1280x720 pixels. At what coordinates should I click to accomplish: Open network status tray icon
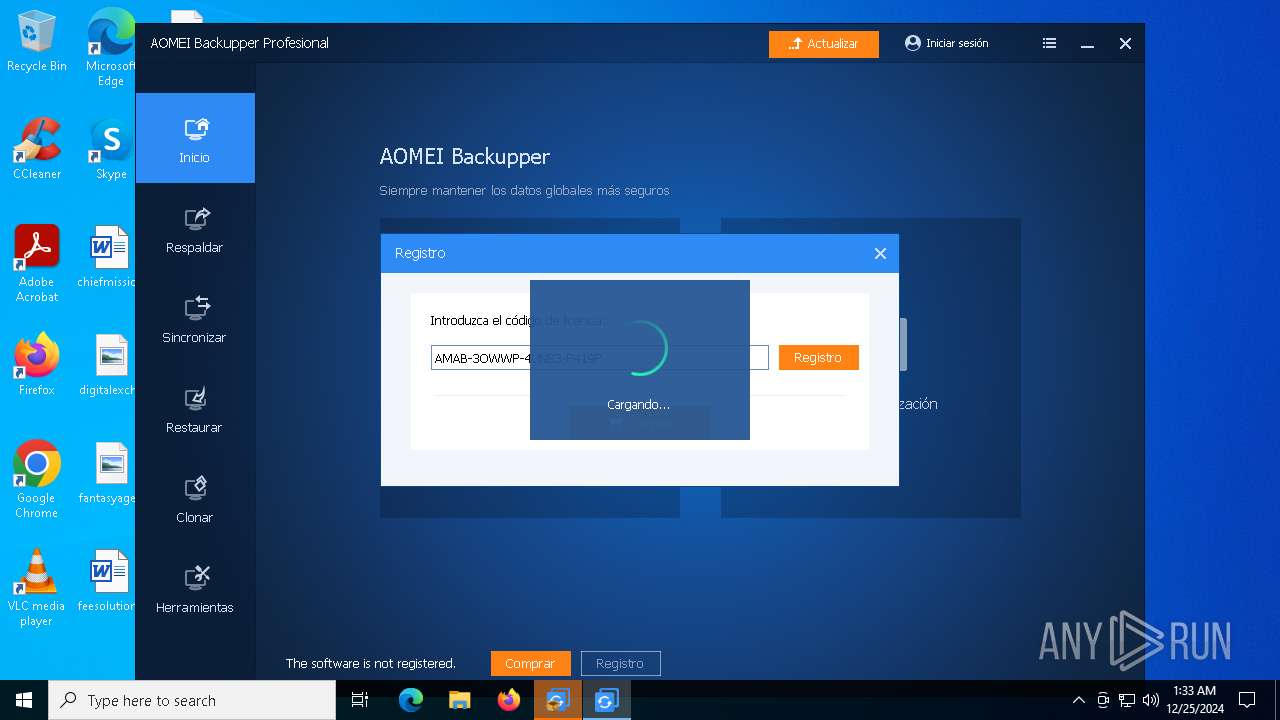tap(1127, 700)
